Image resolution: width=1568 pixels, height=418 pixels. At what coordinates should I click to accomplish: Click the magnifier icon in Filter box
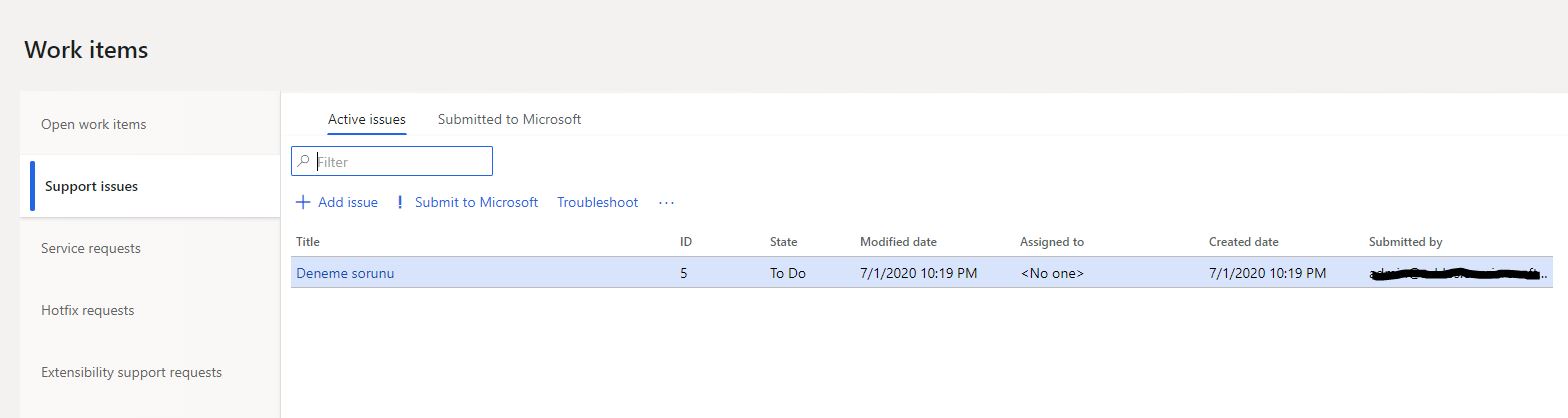point(304,161)
